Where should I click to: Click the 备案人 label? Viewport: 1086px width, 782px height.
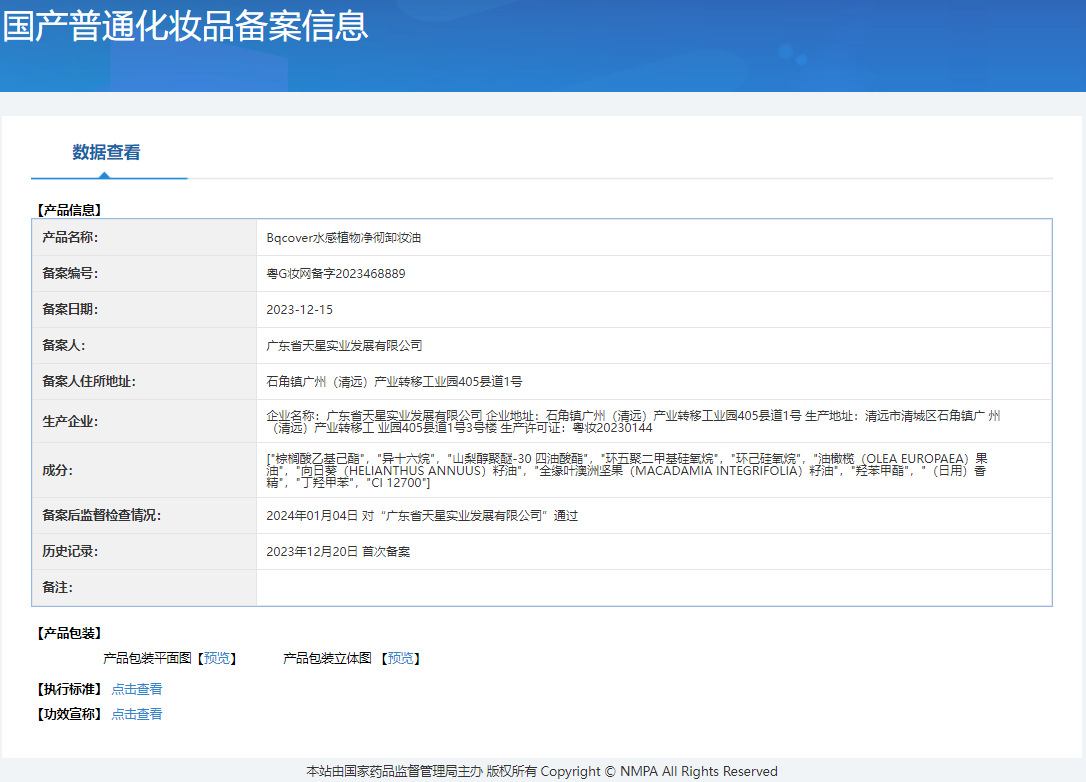click(x=64, y=346)
